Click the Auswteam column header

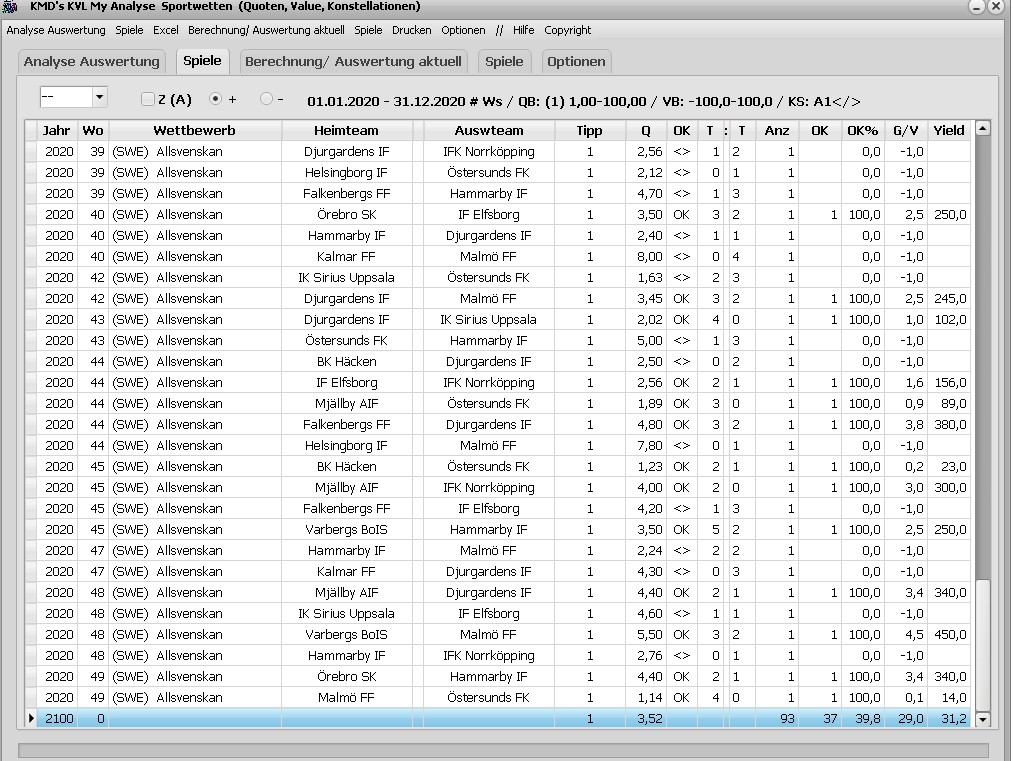tap(489, 130)
